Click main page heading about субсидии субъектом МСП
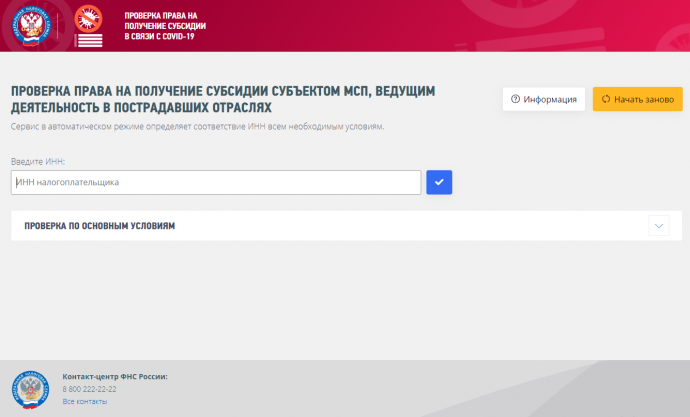Image resolution: width=690 pixels, height=417 pixels. [223, 99]
